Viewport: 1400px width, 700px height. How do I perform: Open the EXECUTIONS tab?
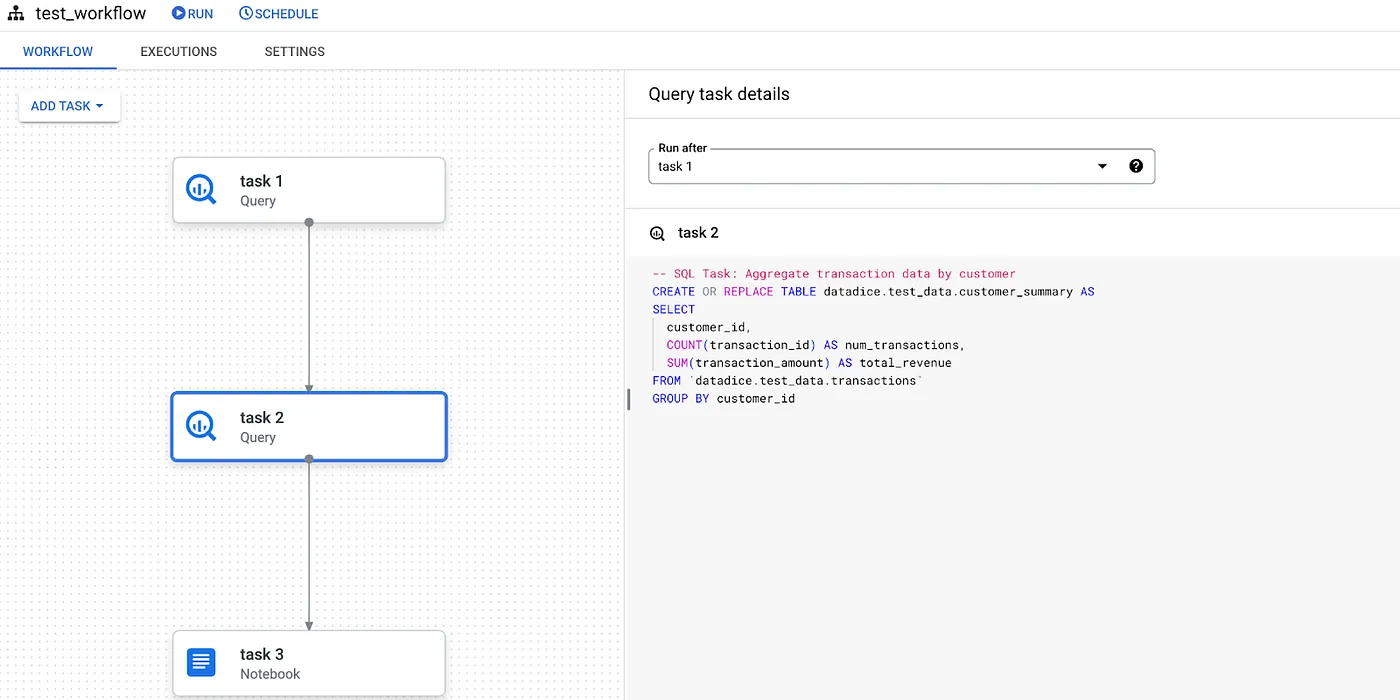178,51
